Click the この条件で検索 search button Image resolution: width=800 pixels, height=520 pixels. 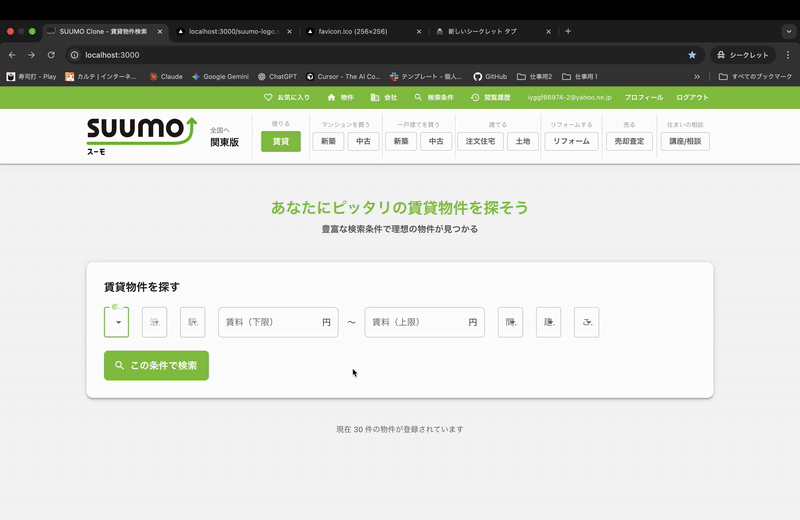point(156,365)
